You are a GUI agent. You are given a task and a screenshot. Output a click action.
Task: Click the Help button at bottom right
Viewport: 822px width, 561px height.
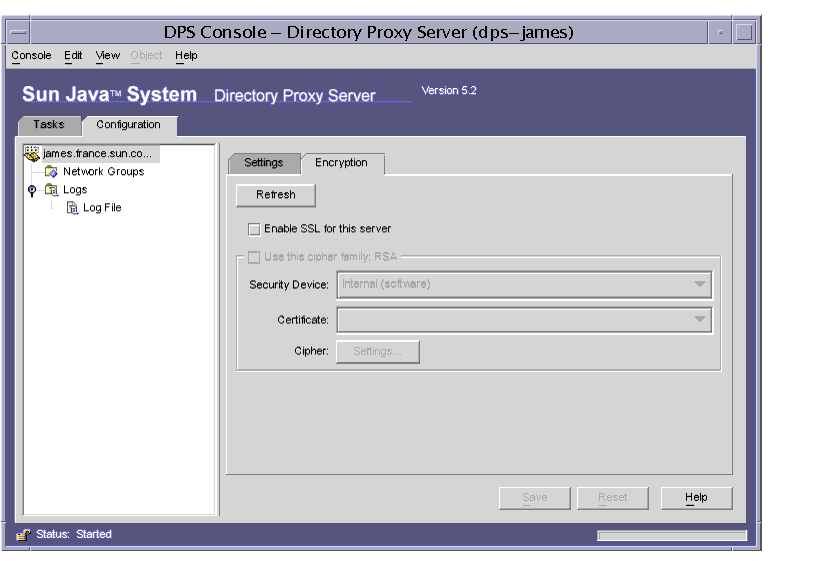point(696,498)
